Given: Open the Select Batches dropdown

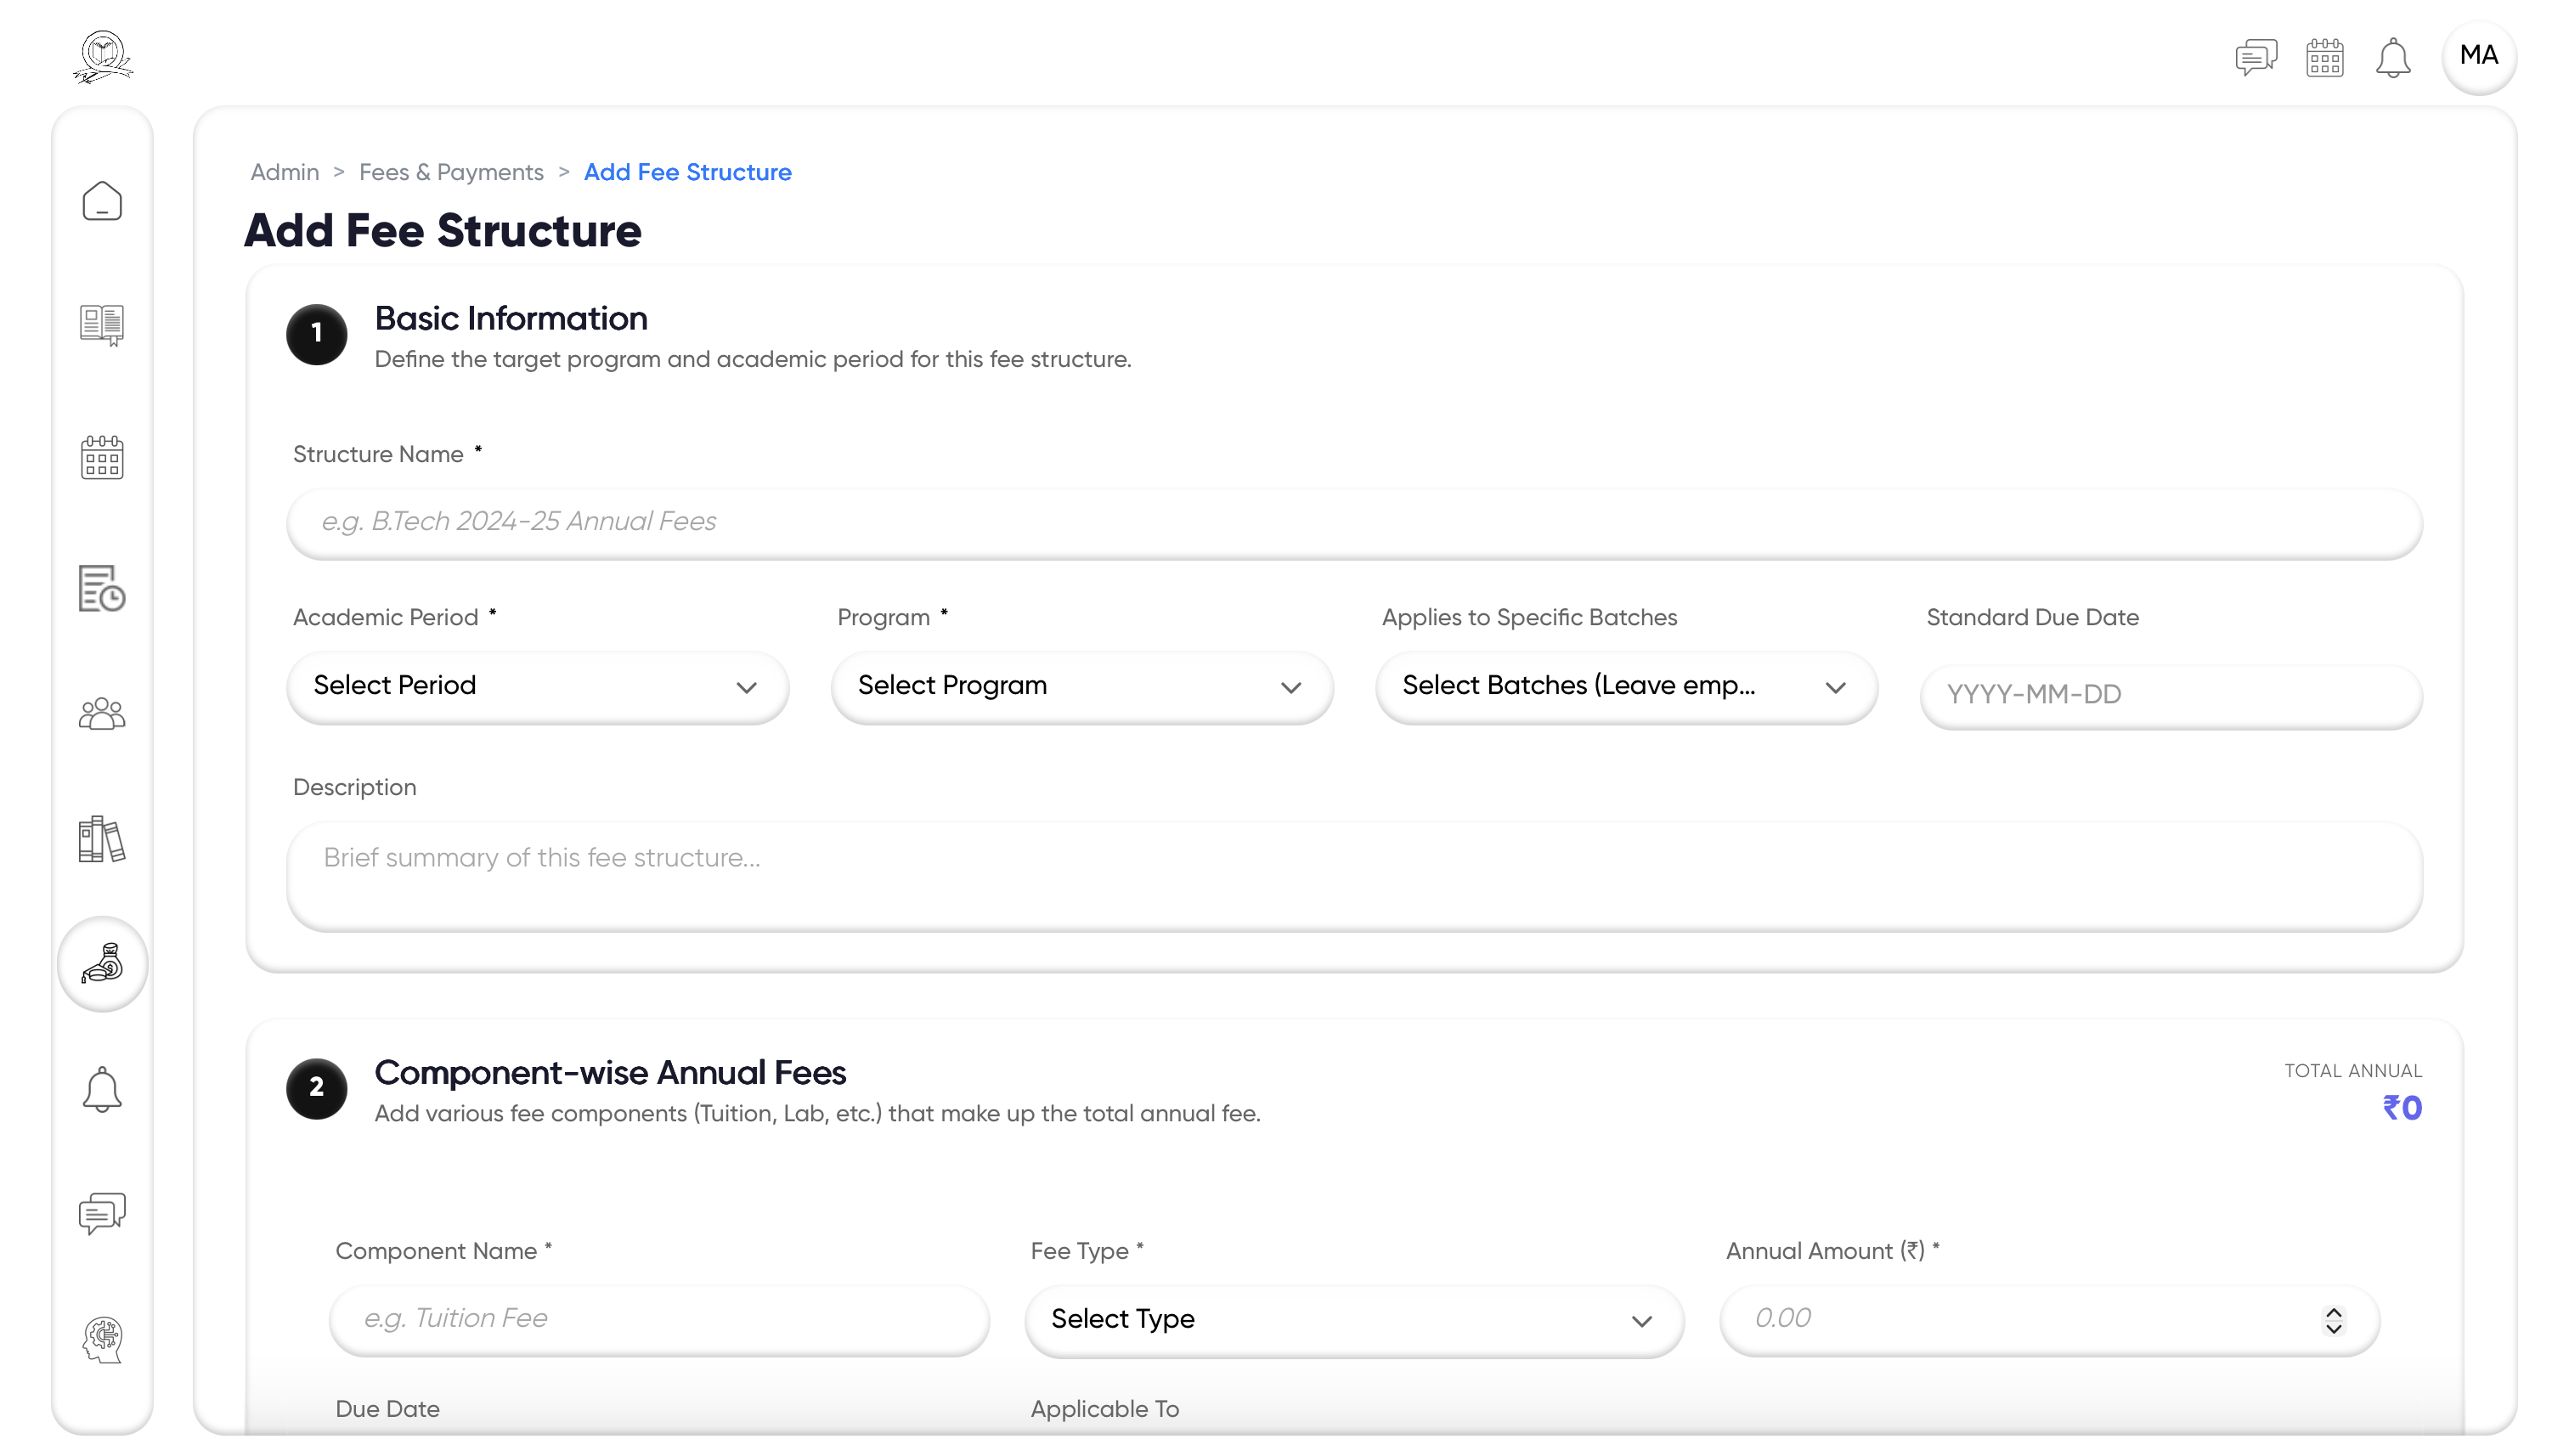Looking at the screenshot, I should click(x=1626, y=686).
